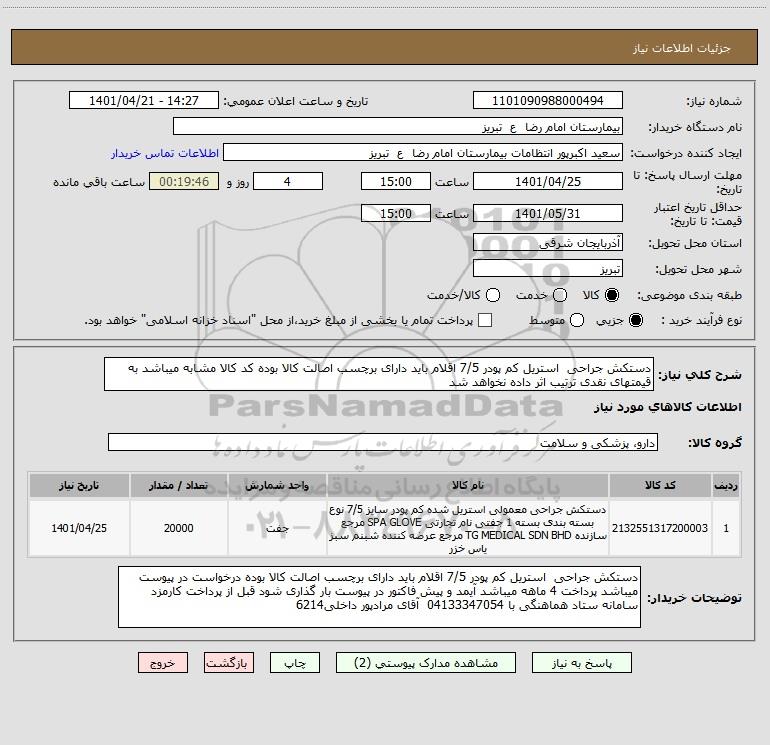Select the کالا radio button

click(x=612, y=295)
